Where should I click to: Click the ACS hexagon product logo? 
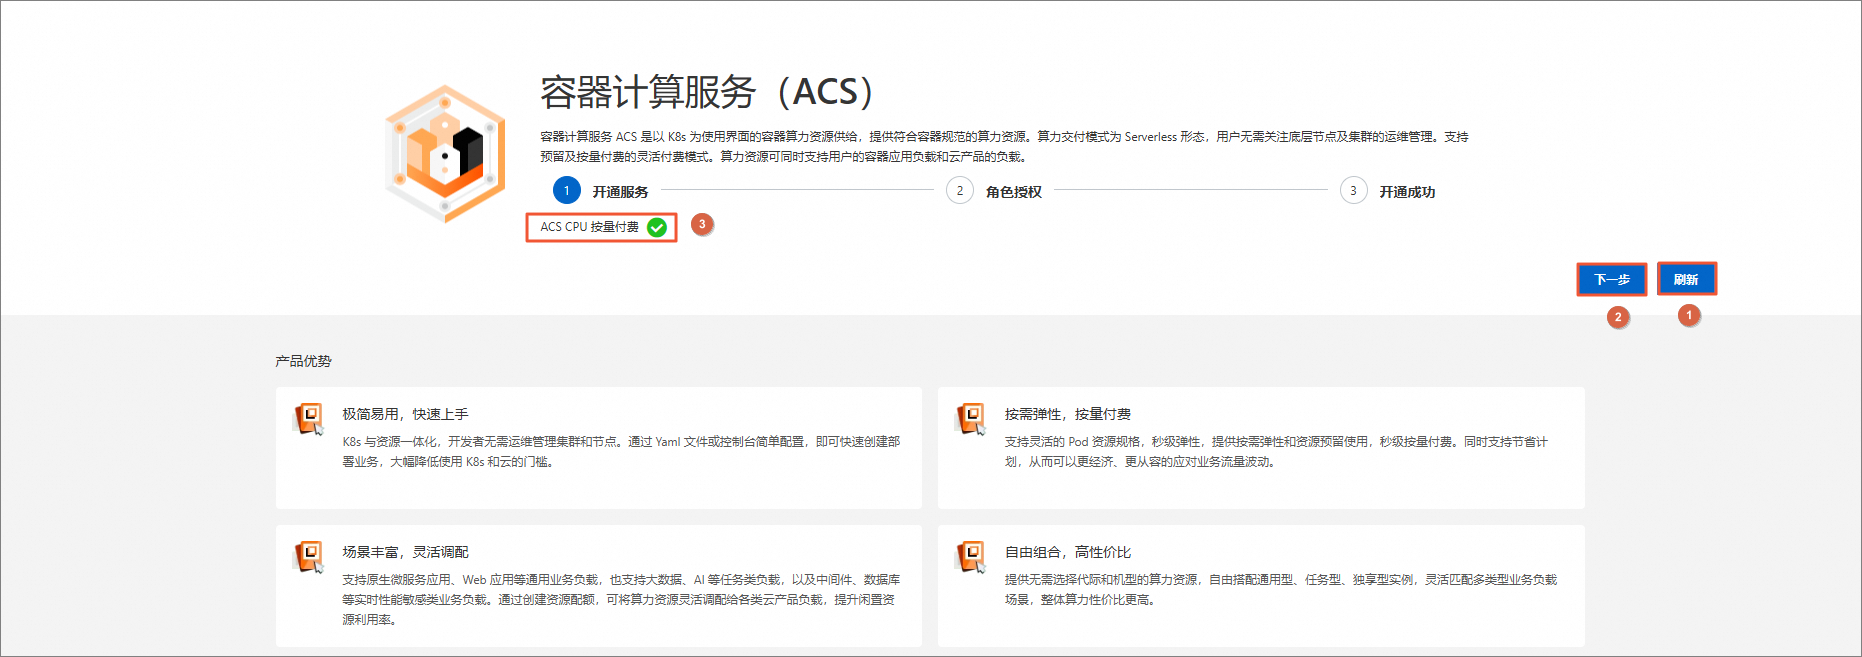pos(445,154)
